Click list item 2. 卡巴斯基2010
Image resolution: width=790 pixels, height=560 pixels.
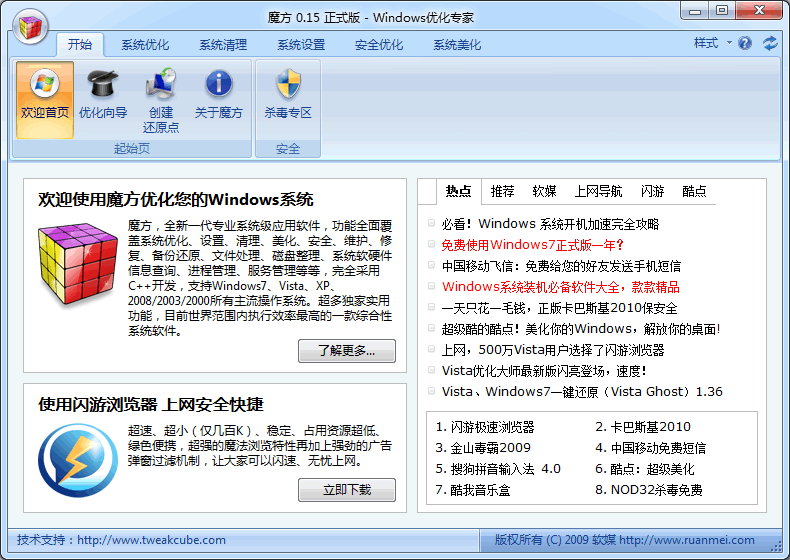click(643, 427)
